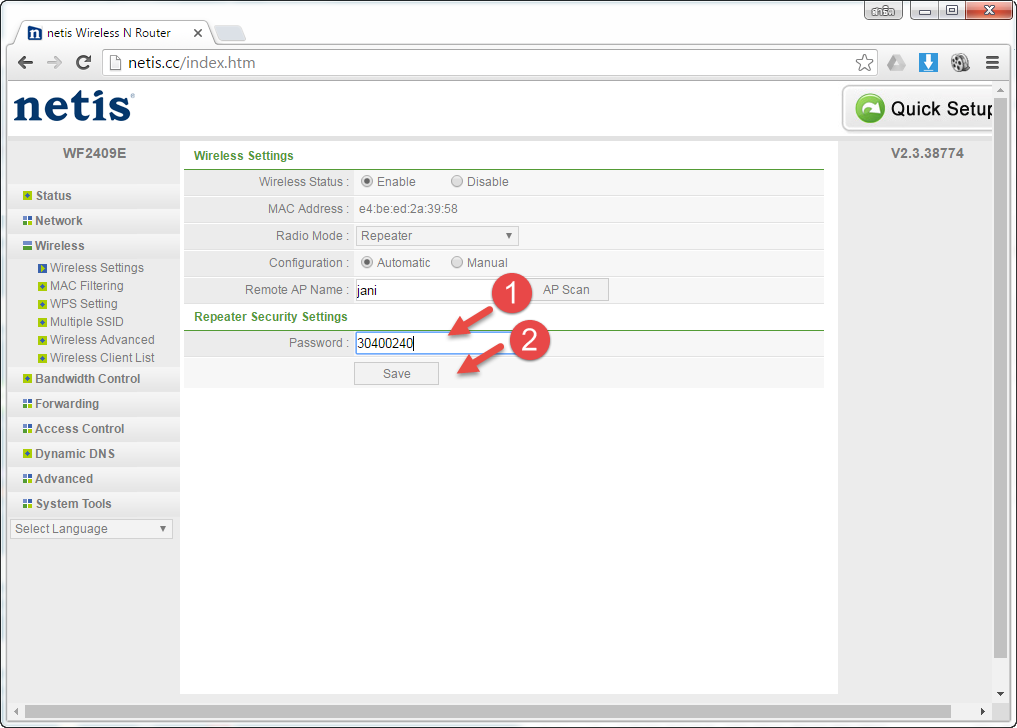This screenshot has width=1017, height=728.
Task: Open the Google Drive extension icon
Action: [896, 62]
